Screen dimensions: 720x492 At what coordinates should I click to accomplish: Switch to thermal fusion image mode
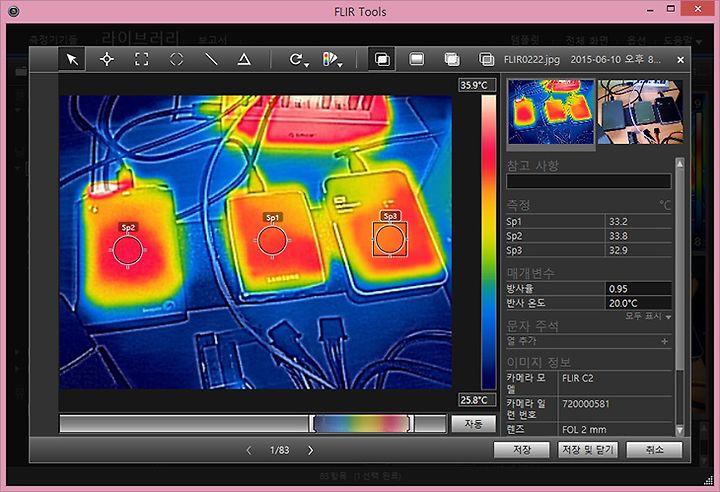[x=452, y=59]
